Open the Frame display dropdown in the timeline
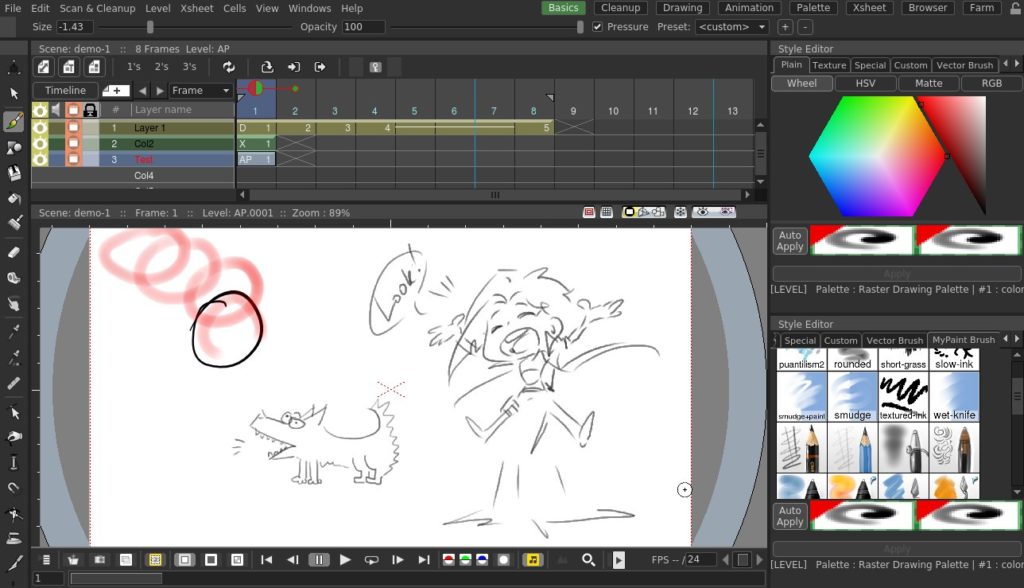The height and width of the screenshot is (588, 1024). pos(198,90)
